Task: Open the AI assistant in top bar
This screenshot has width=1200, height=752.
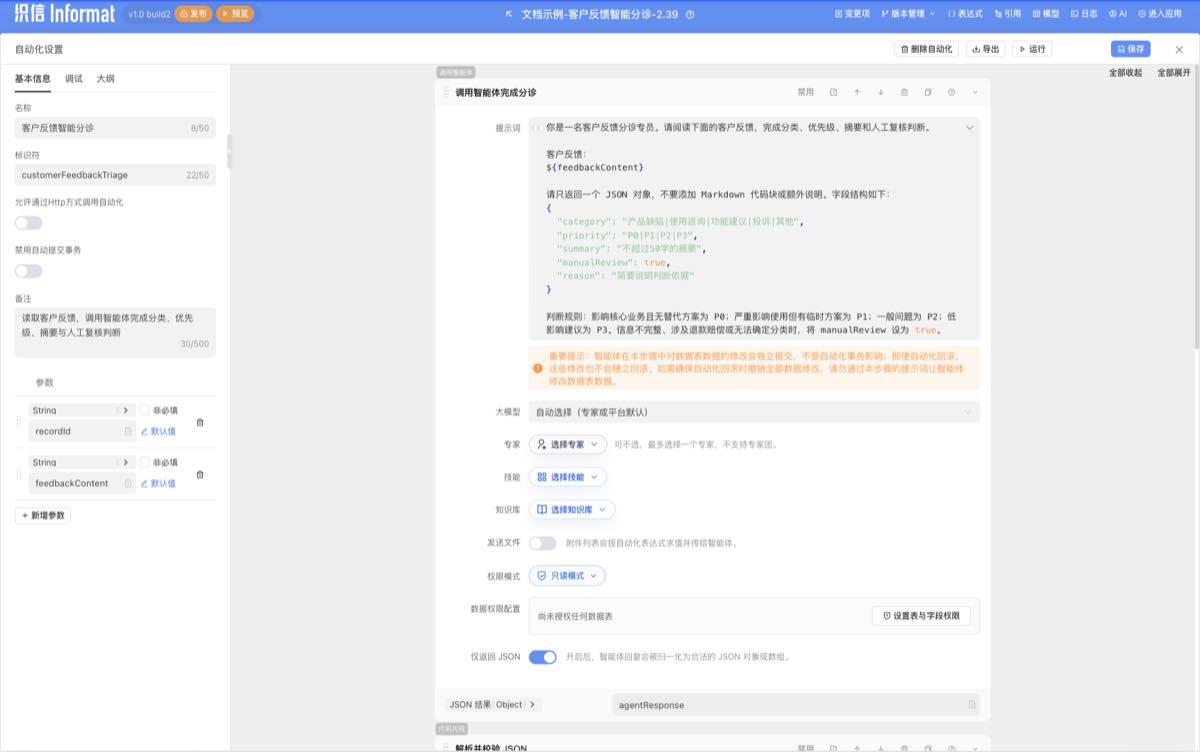Action: click(x=1117, y=14)
